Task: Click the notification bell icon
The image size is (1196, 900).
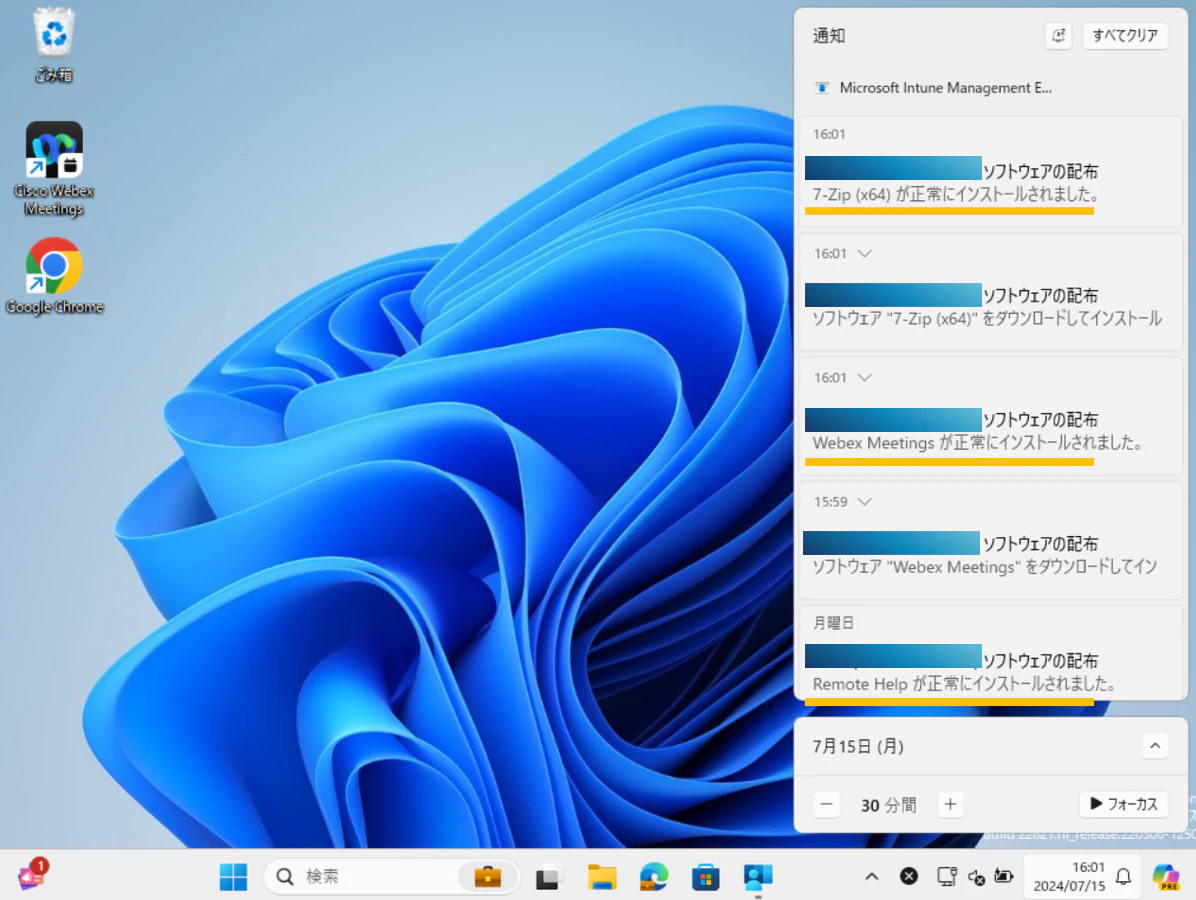Action: 1124,876
